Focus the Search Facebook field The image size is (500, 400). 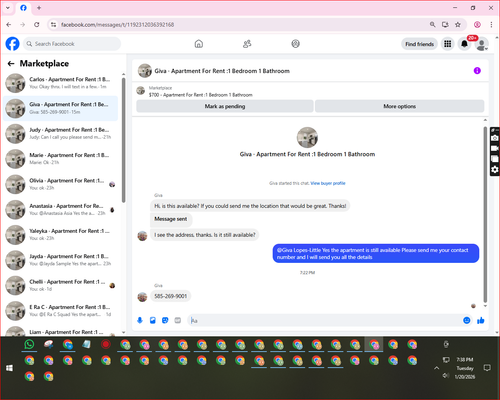tap(72, 44)
